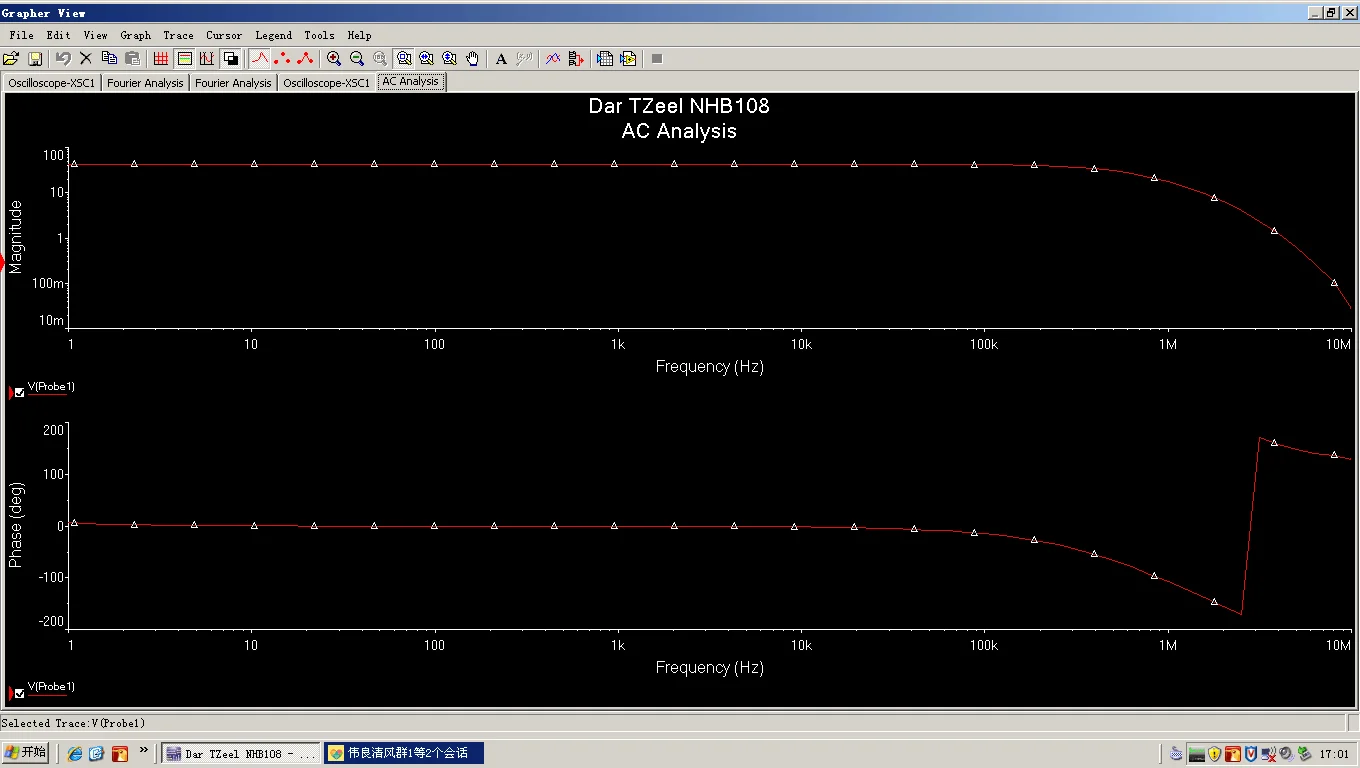This screenshot has width=1360, height=768.
Task: Add text annotation with the A icon
Action: pyautogui.click(x=502, y=59)
